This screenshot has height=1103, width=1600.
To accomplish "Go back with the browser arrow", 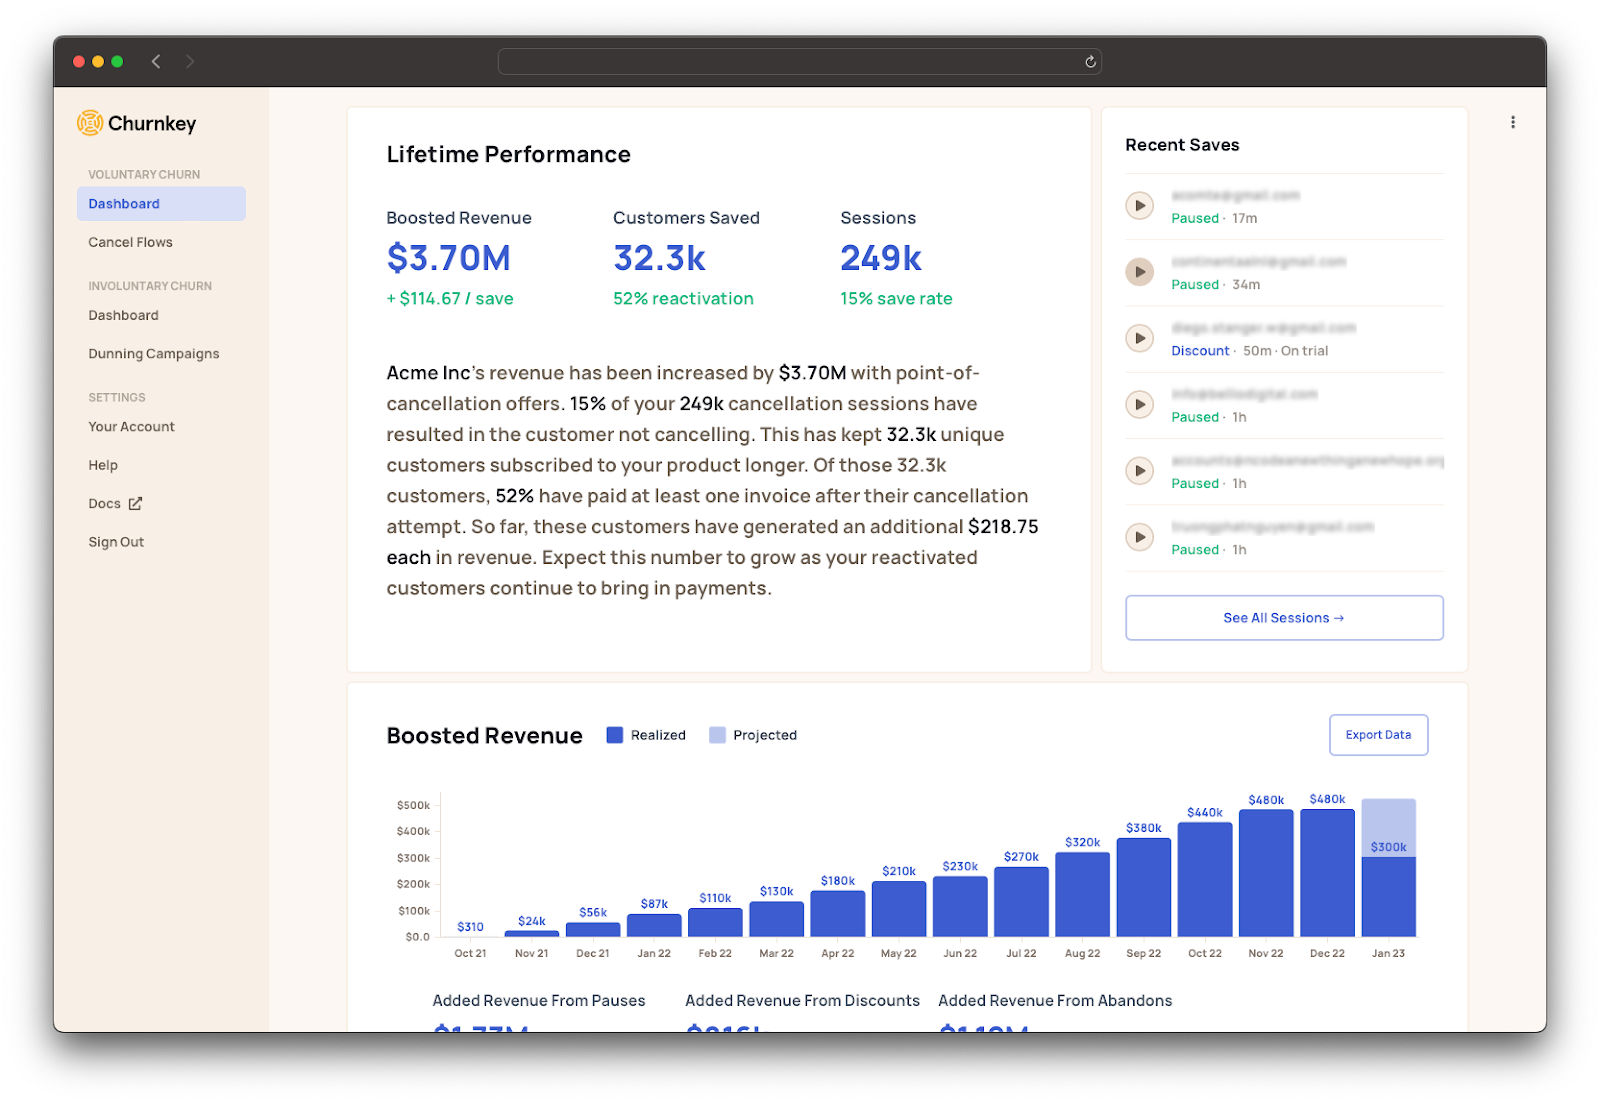I will pyautogui.click(x=156, y=62).
